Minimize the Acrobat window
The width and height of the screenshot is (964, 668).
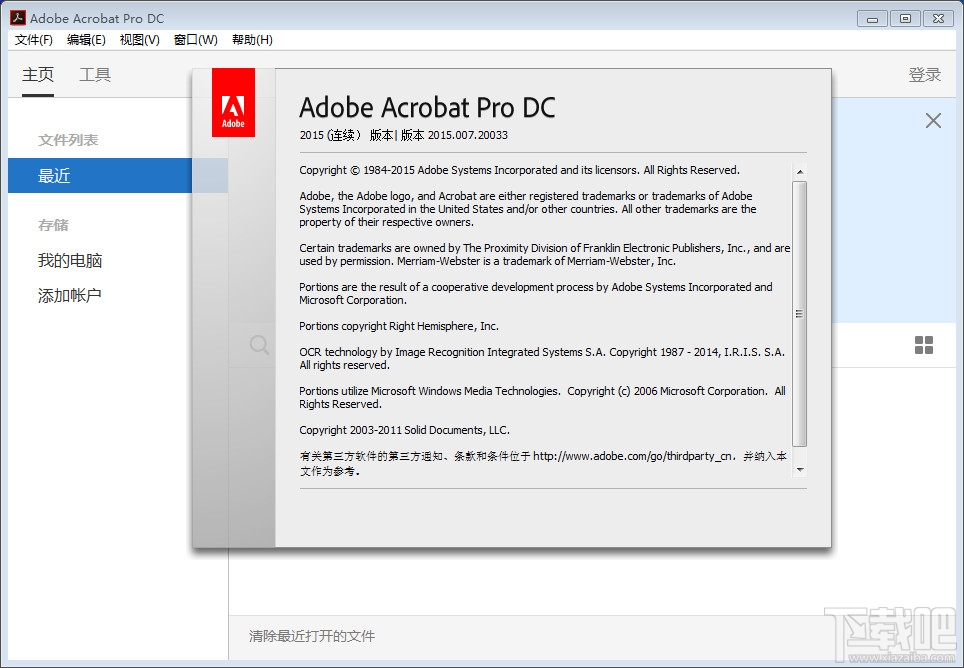click(x=872, y=18)
